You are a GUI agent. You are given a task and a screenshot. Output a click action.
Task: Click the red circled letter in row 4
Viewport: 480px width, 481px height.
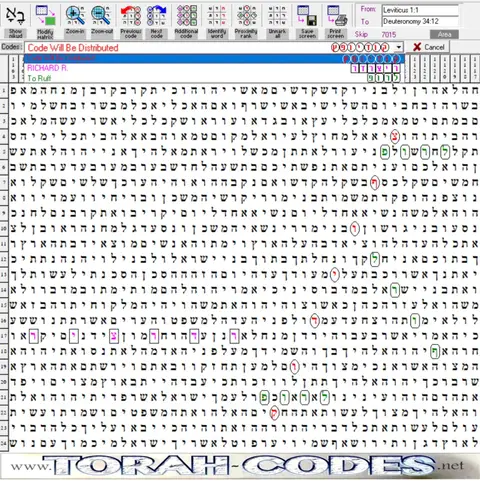tap(395, 136)
